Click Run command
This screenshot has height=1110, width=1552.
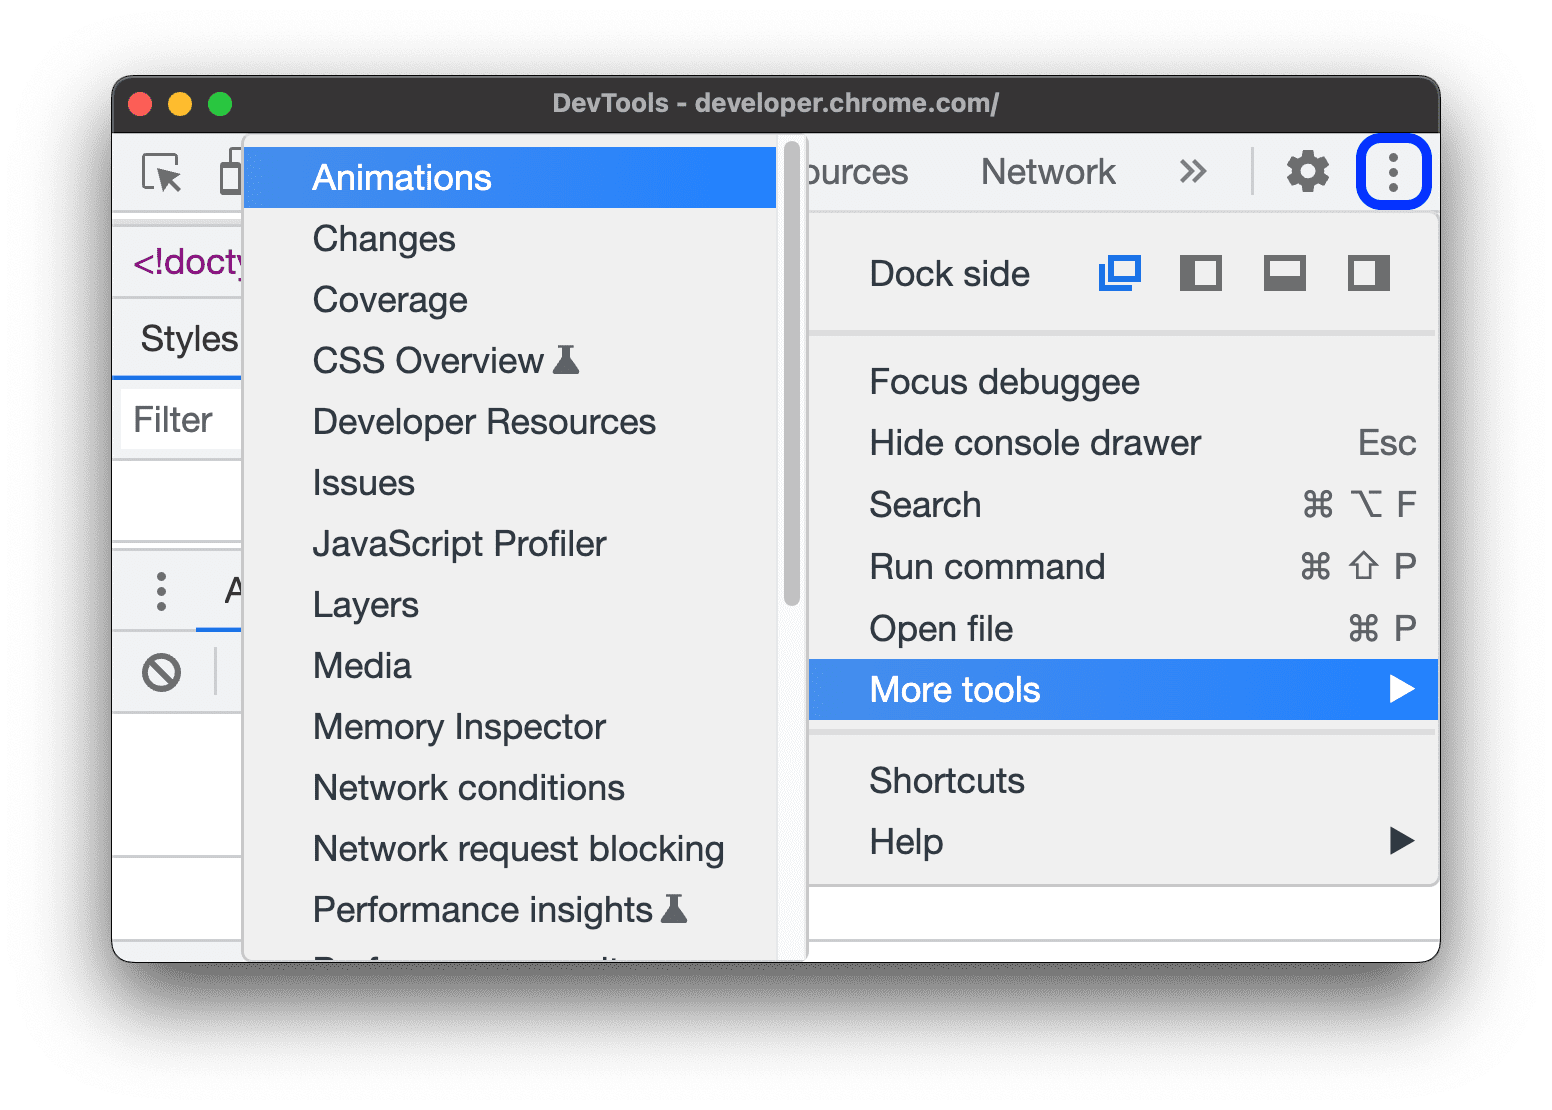click(987, 566)
